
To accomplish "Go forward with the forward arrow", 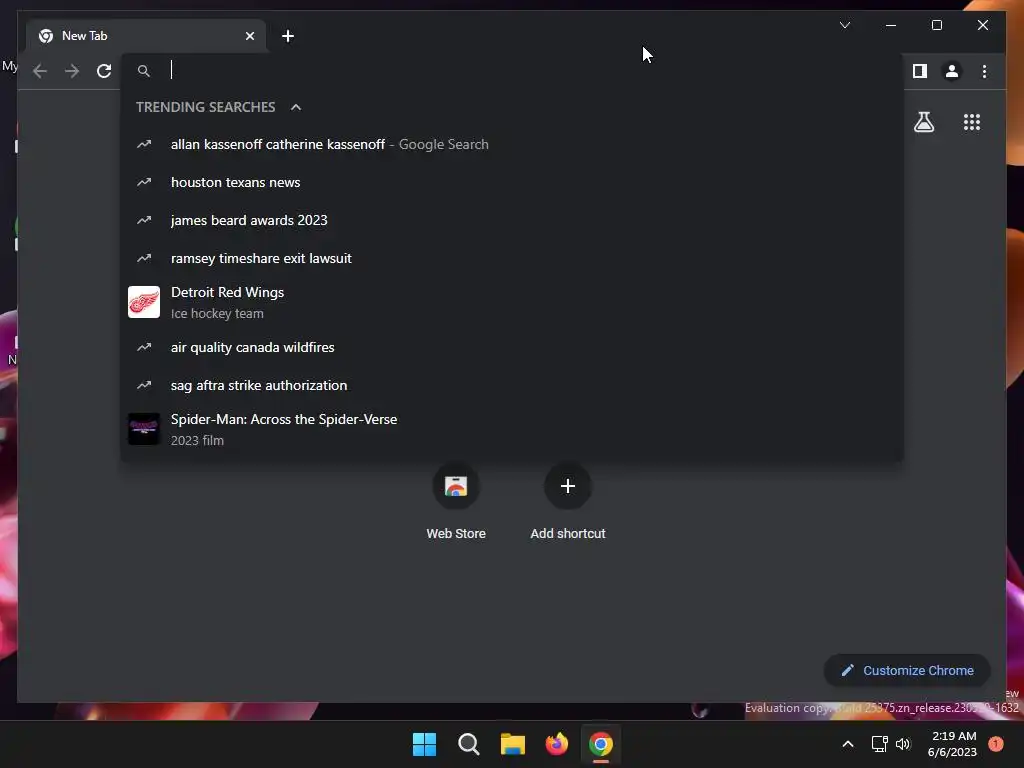I will pos(72,71).
